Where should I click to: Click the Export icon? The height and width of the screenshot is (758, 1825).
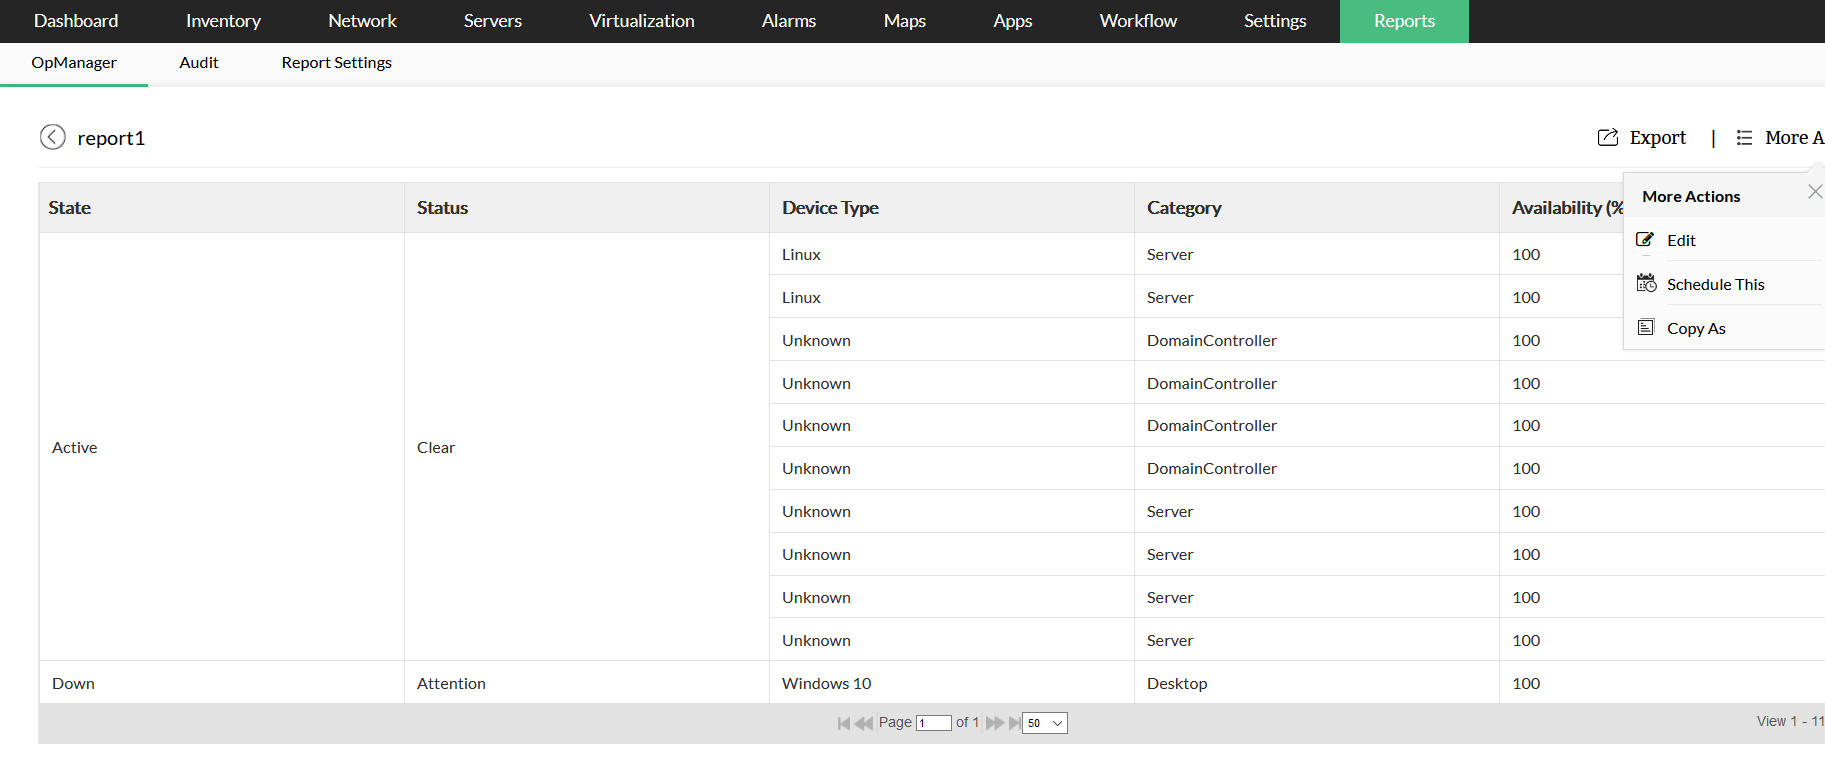[1607, 138]
